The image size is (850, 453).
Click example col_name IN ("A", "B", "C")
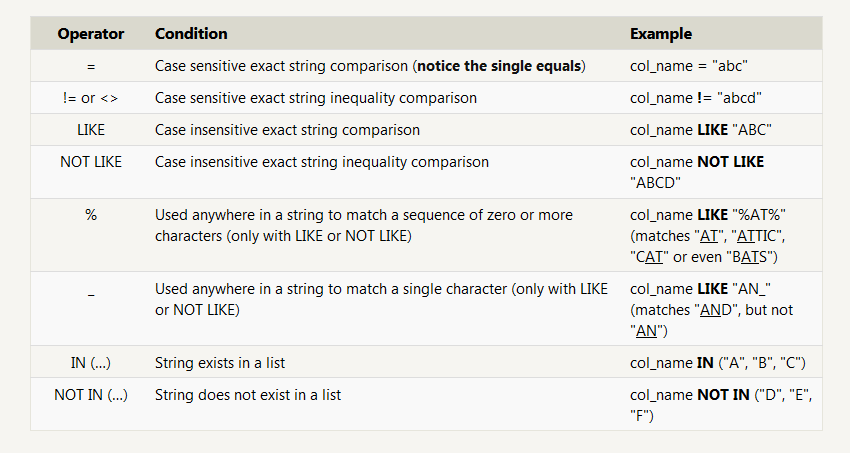pyautogui.click(x=718, y=363)
